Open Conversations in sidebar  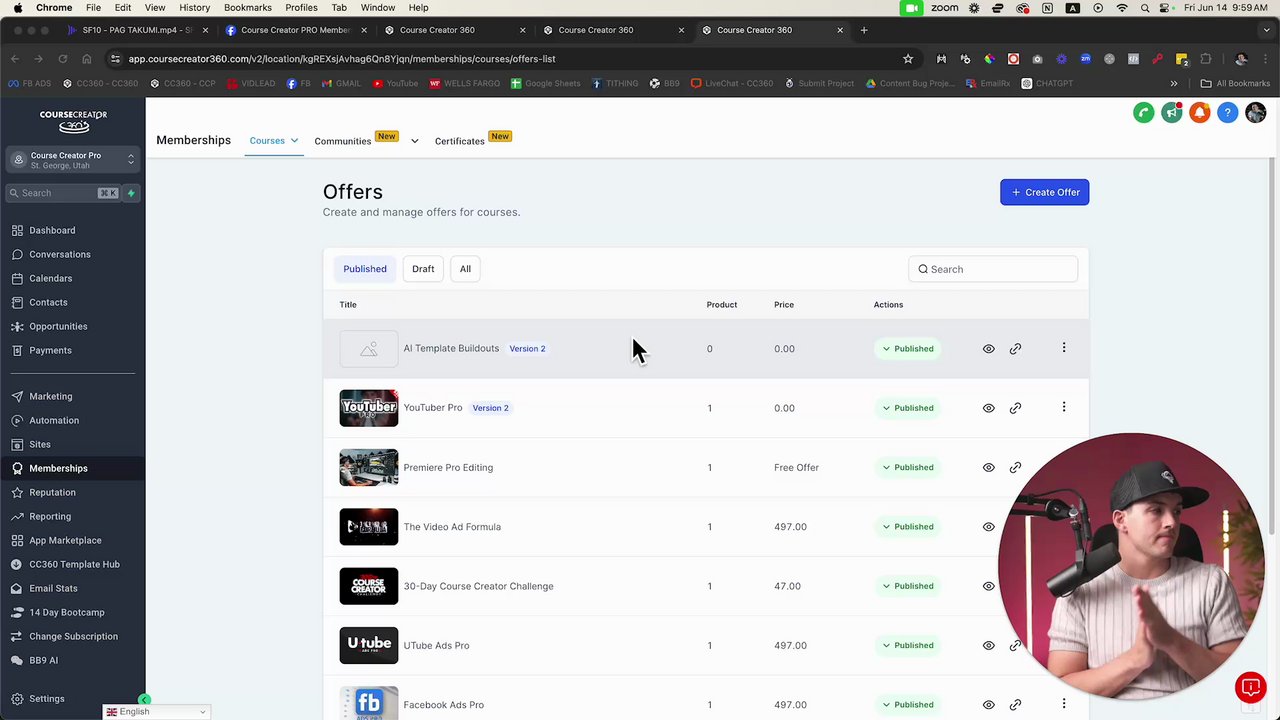tap(60, 254)
